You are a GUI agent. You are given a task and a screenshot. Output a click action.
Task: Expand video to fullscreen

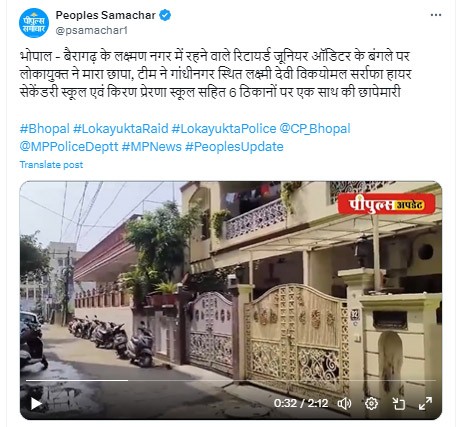pos(425,404)
